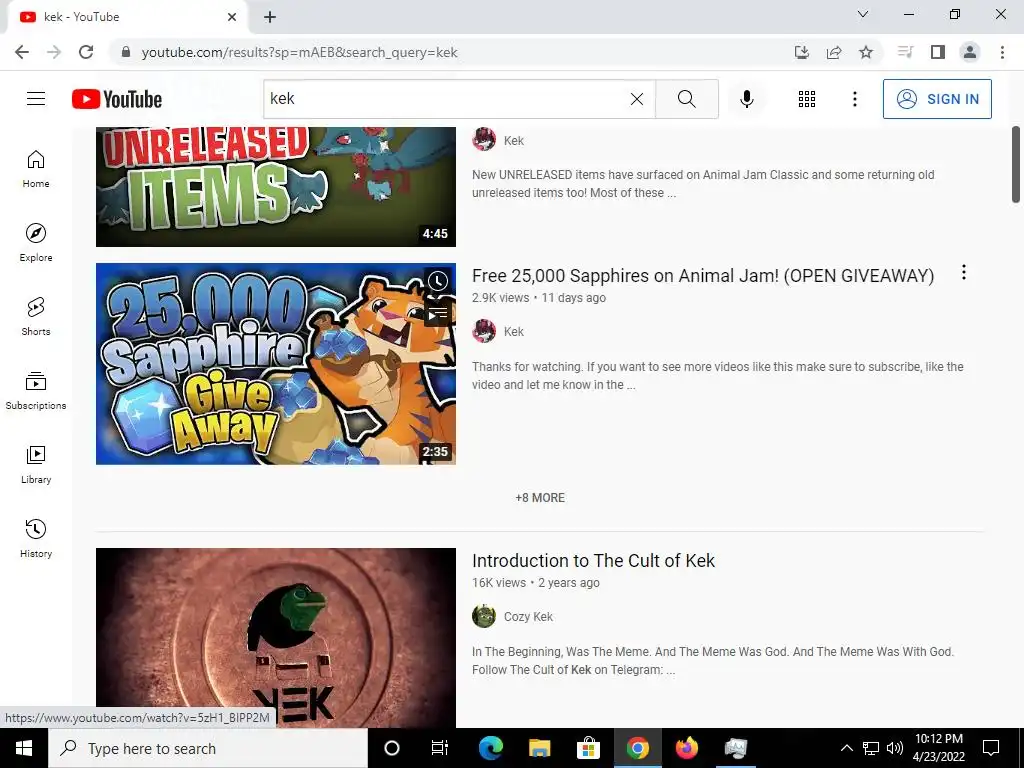Click the Watch Later clock on Sapphire thumbnail
Viewport: 1024px width, 768px height.
tap(438, 281)
